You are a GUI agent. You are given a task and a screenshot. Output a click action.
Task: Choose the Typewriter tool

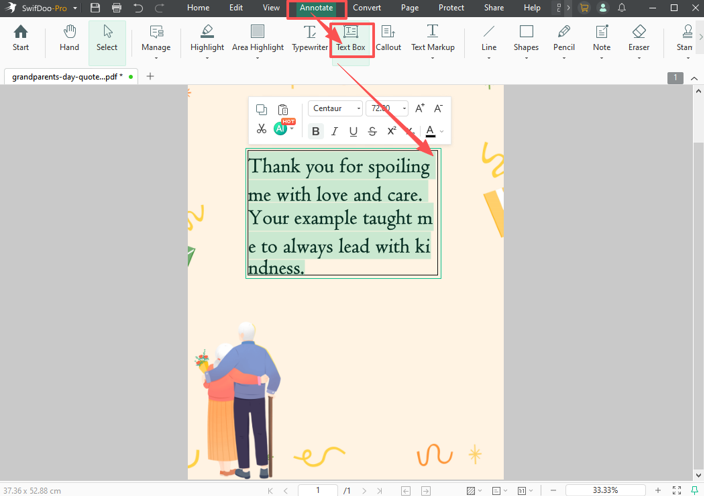310,38
